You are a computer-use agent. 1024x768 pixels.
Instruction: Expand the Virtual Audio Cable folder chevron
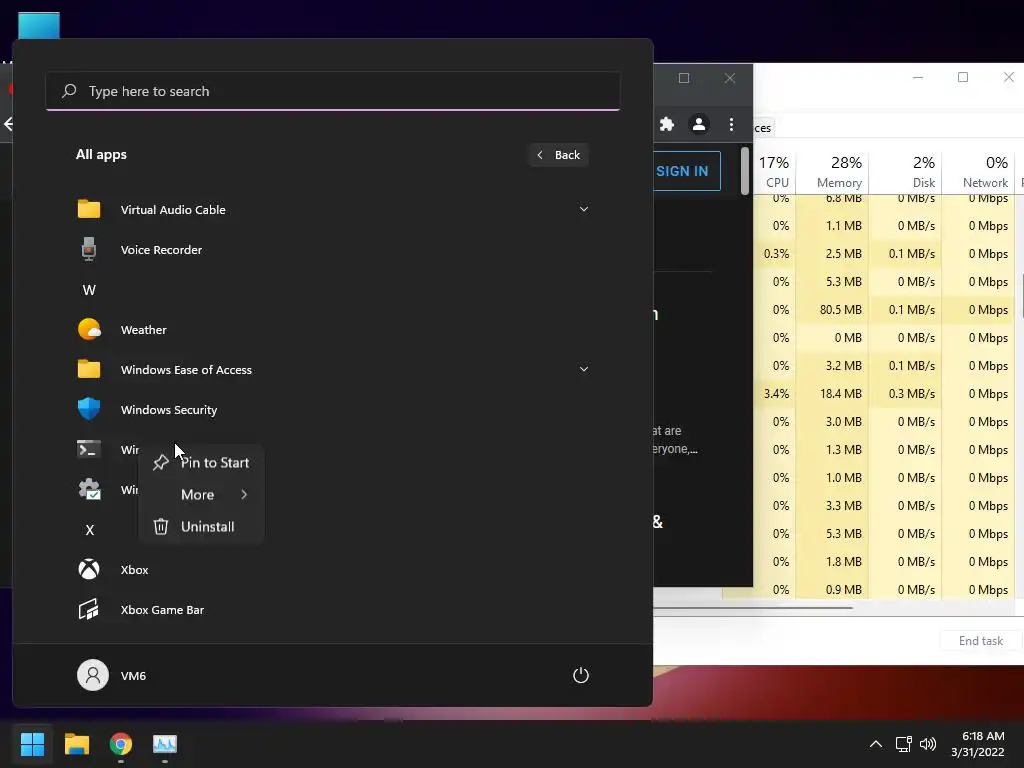point(584,209)
